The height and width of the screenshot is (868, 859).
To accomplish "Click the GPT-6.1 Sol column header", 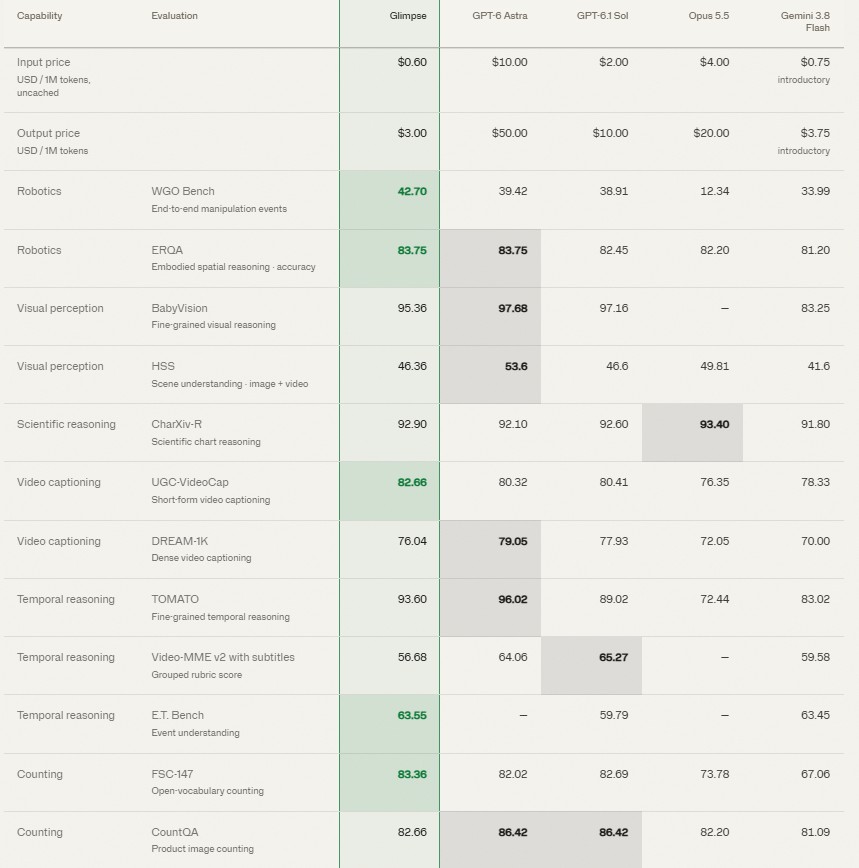I will (602, 16).
